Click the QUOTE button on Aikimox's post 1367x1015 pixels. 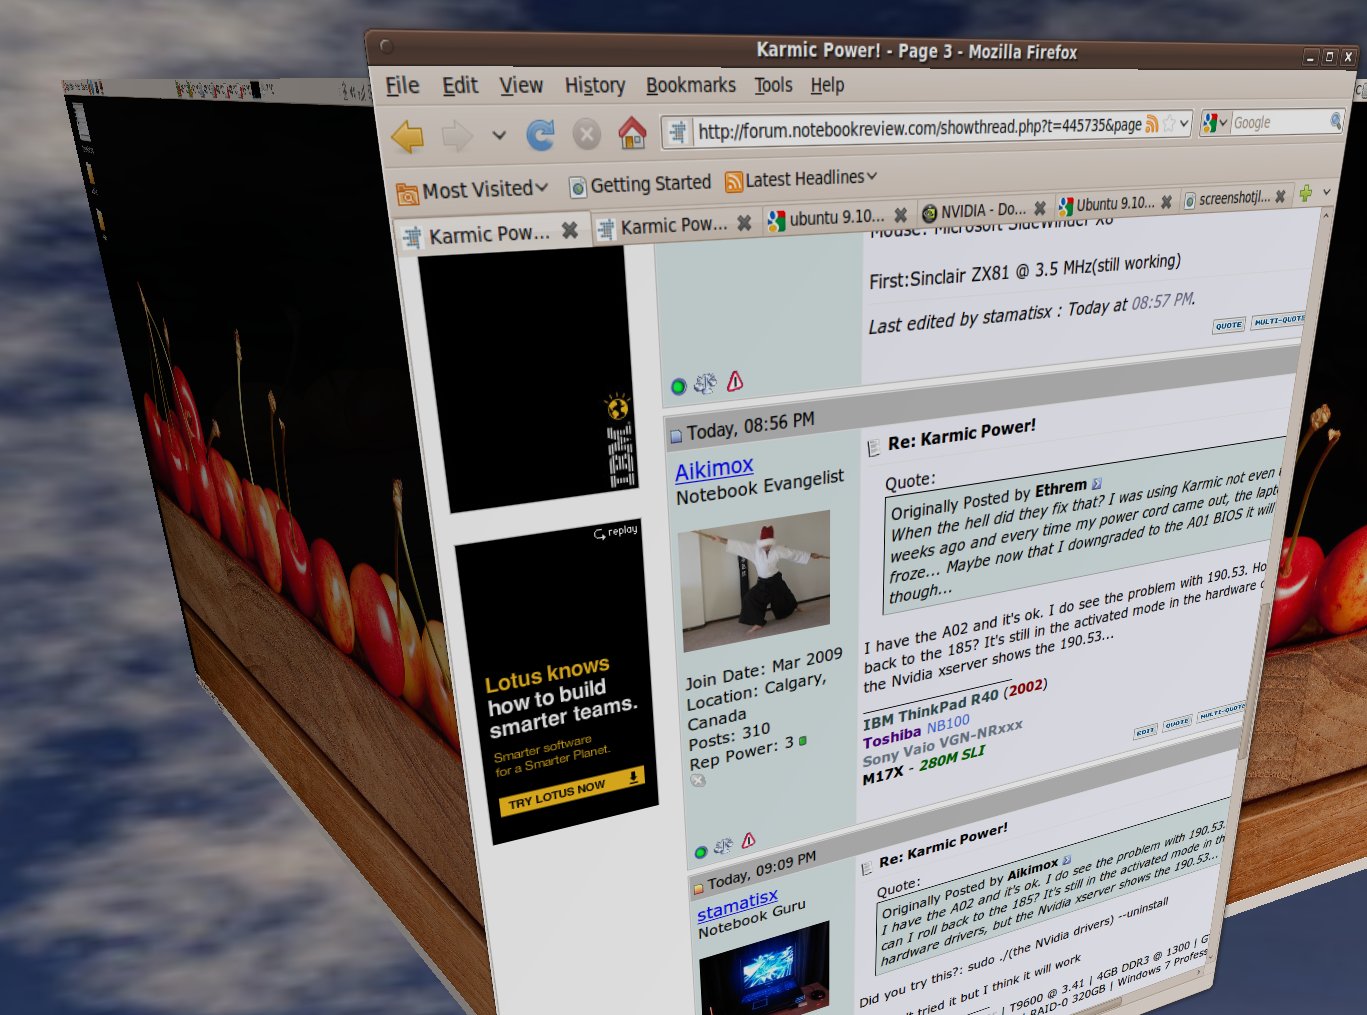coord(1177,722)
